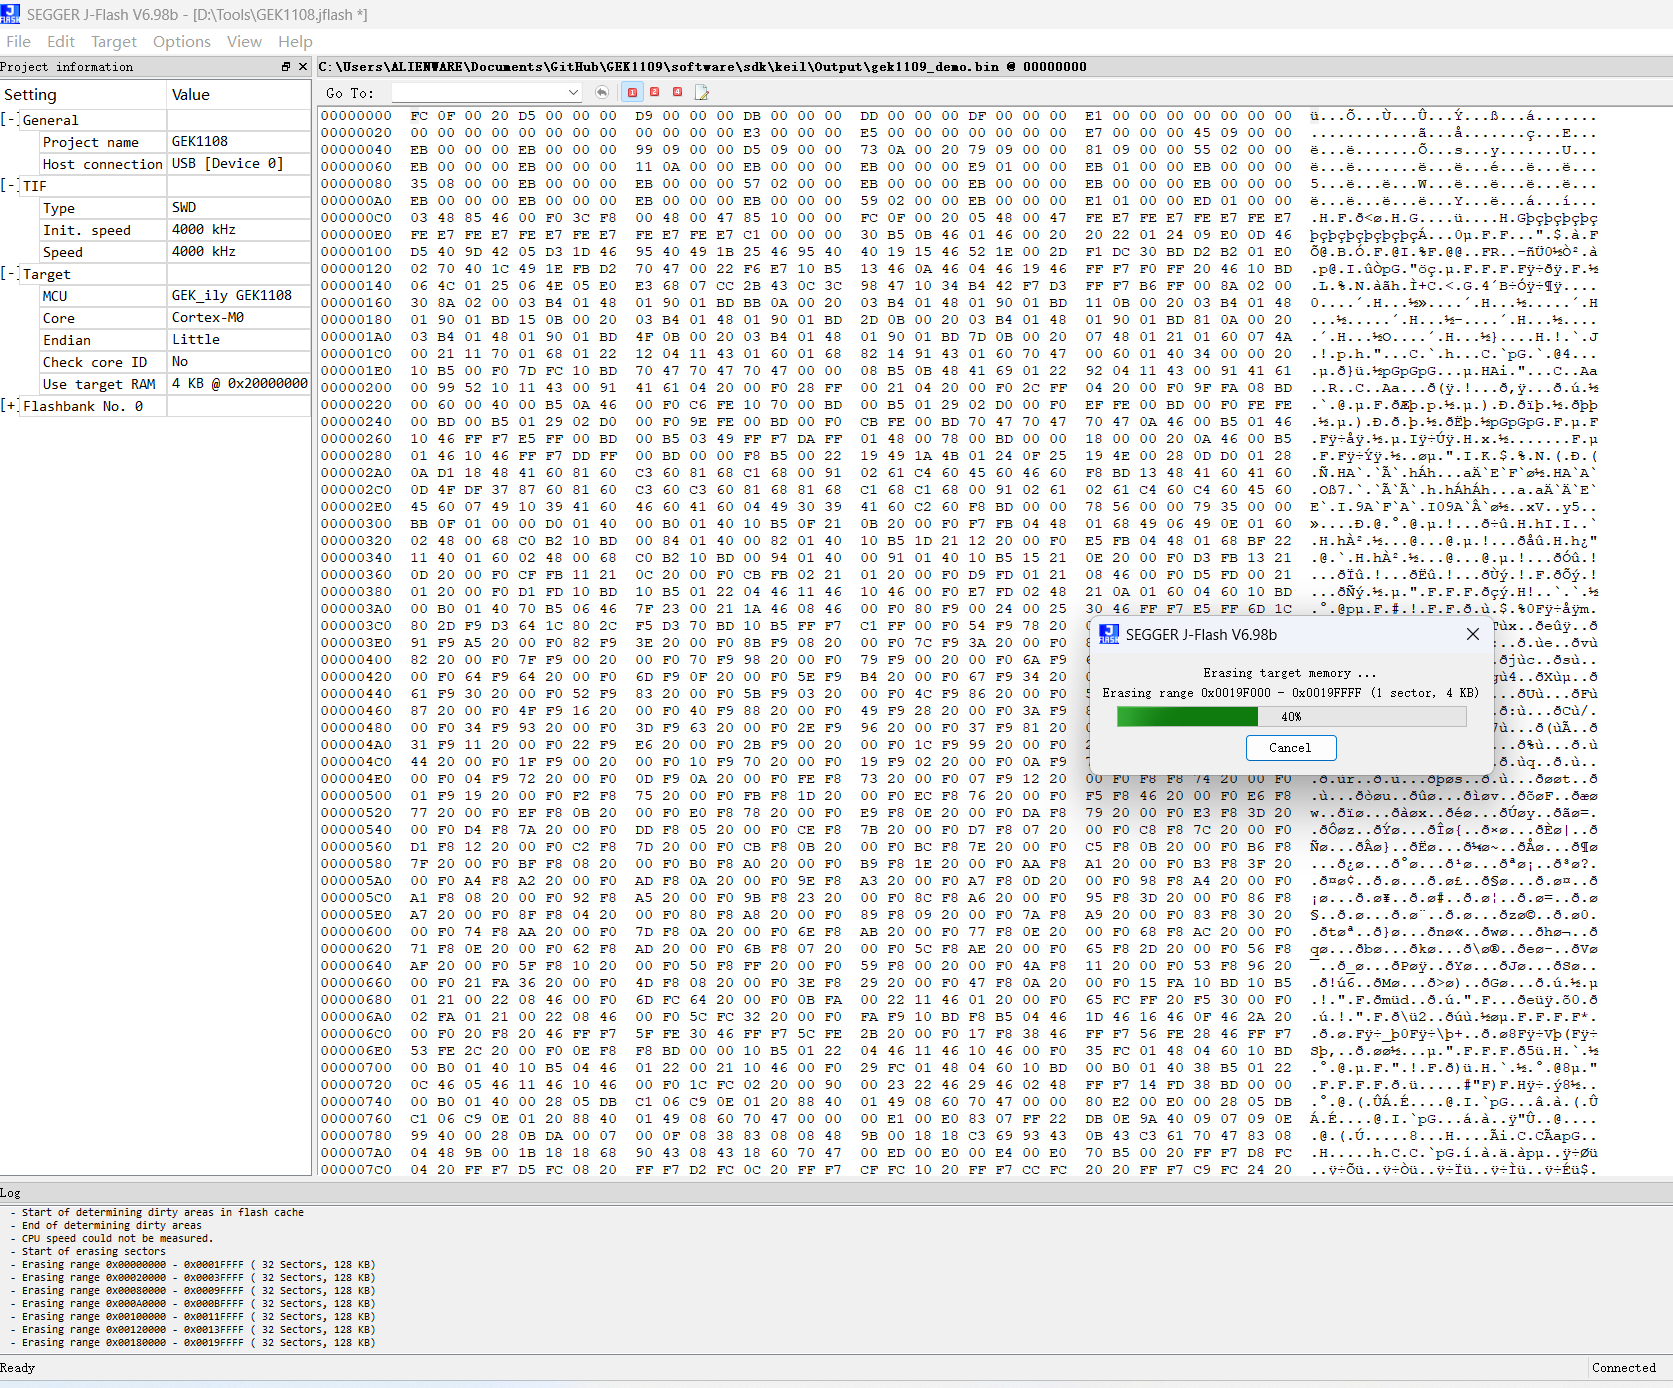Open the View menu
1673x1388 pixels.
[244, 41]
